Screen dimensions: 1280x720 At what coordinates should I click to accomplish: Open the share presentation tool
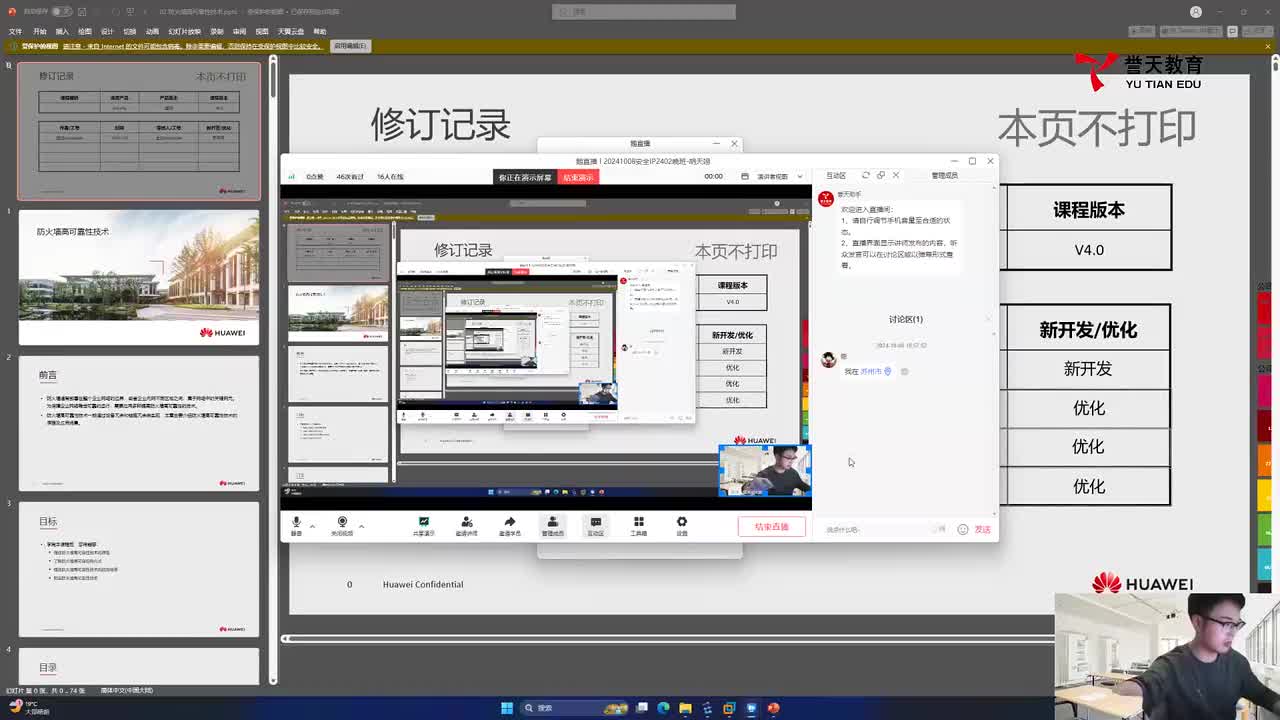pyautogui.click(x=424, y=526)
